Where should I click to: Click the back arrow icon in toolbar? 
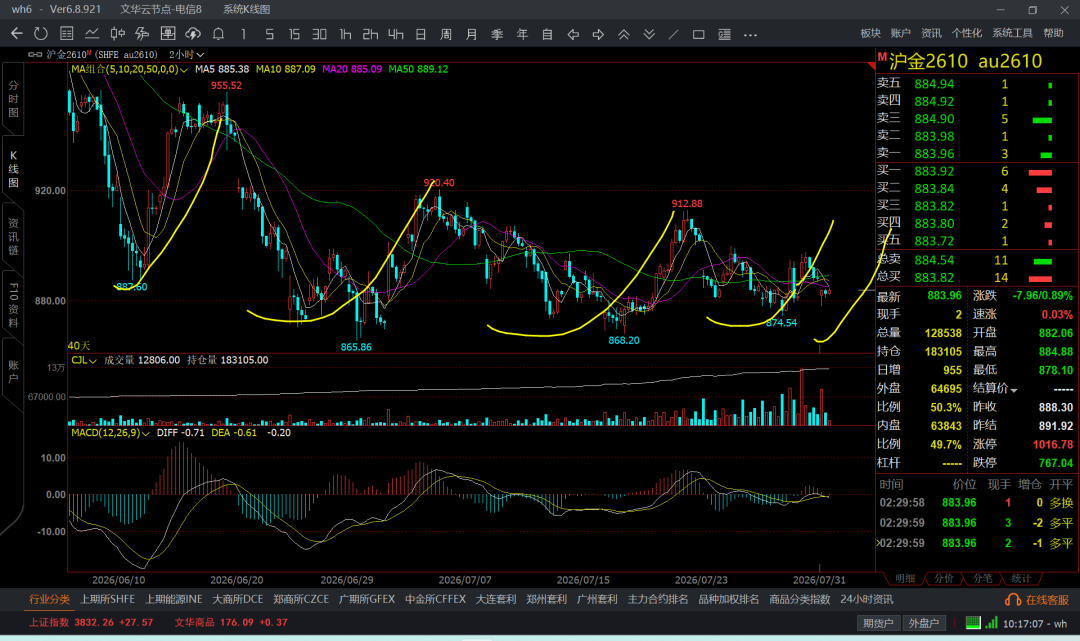[x=17, y=34]
